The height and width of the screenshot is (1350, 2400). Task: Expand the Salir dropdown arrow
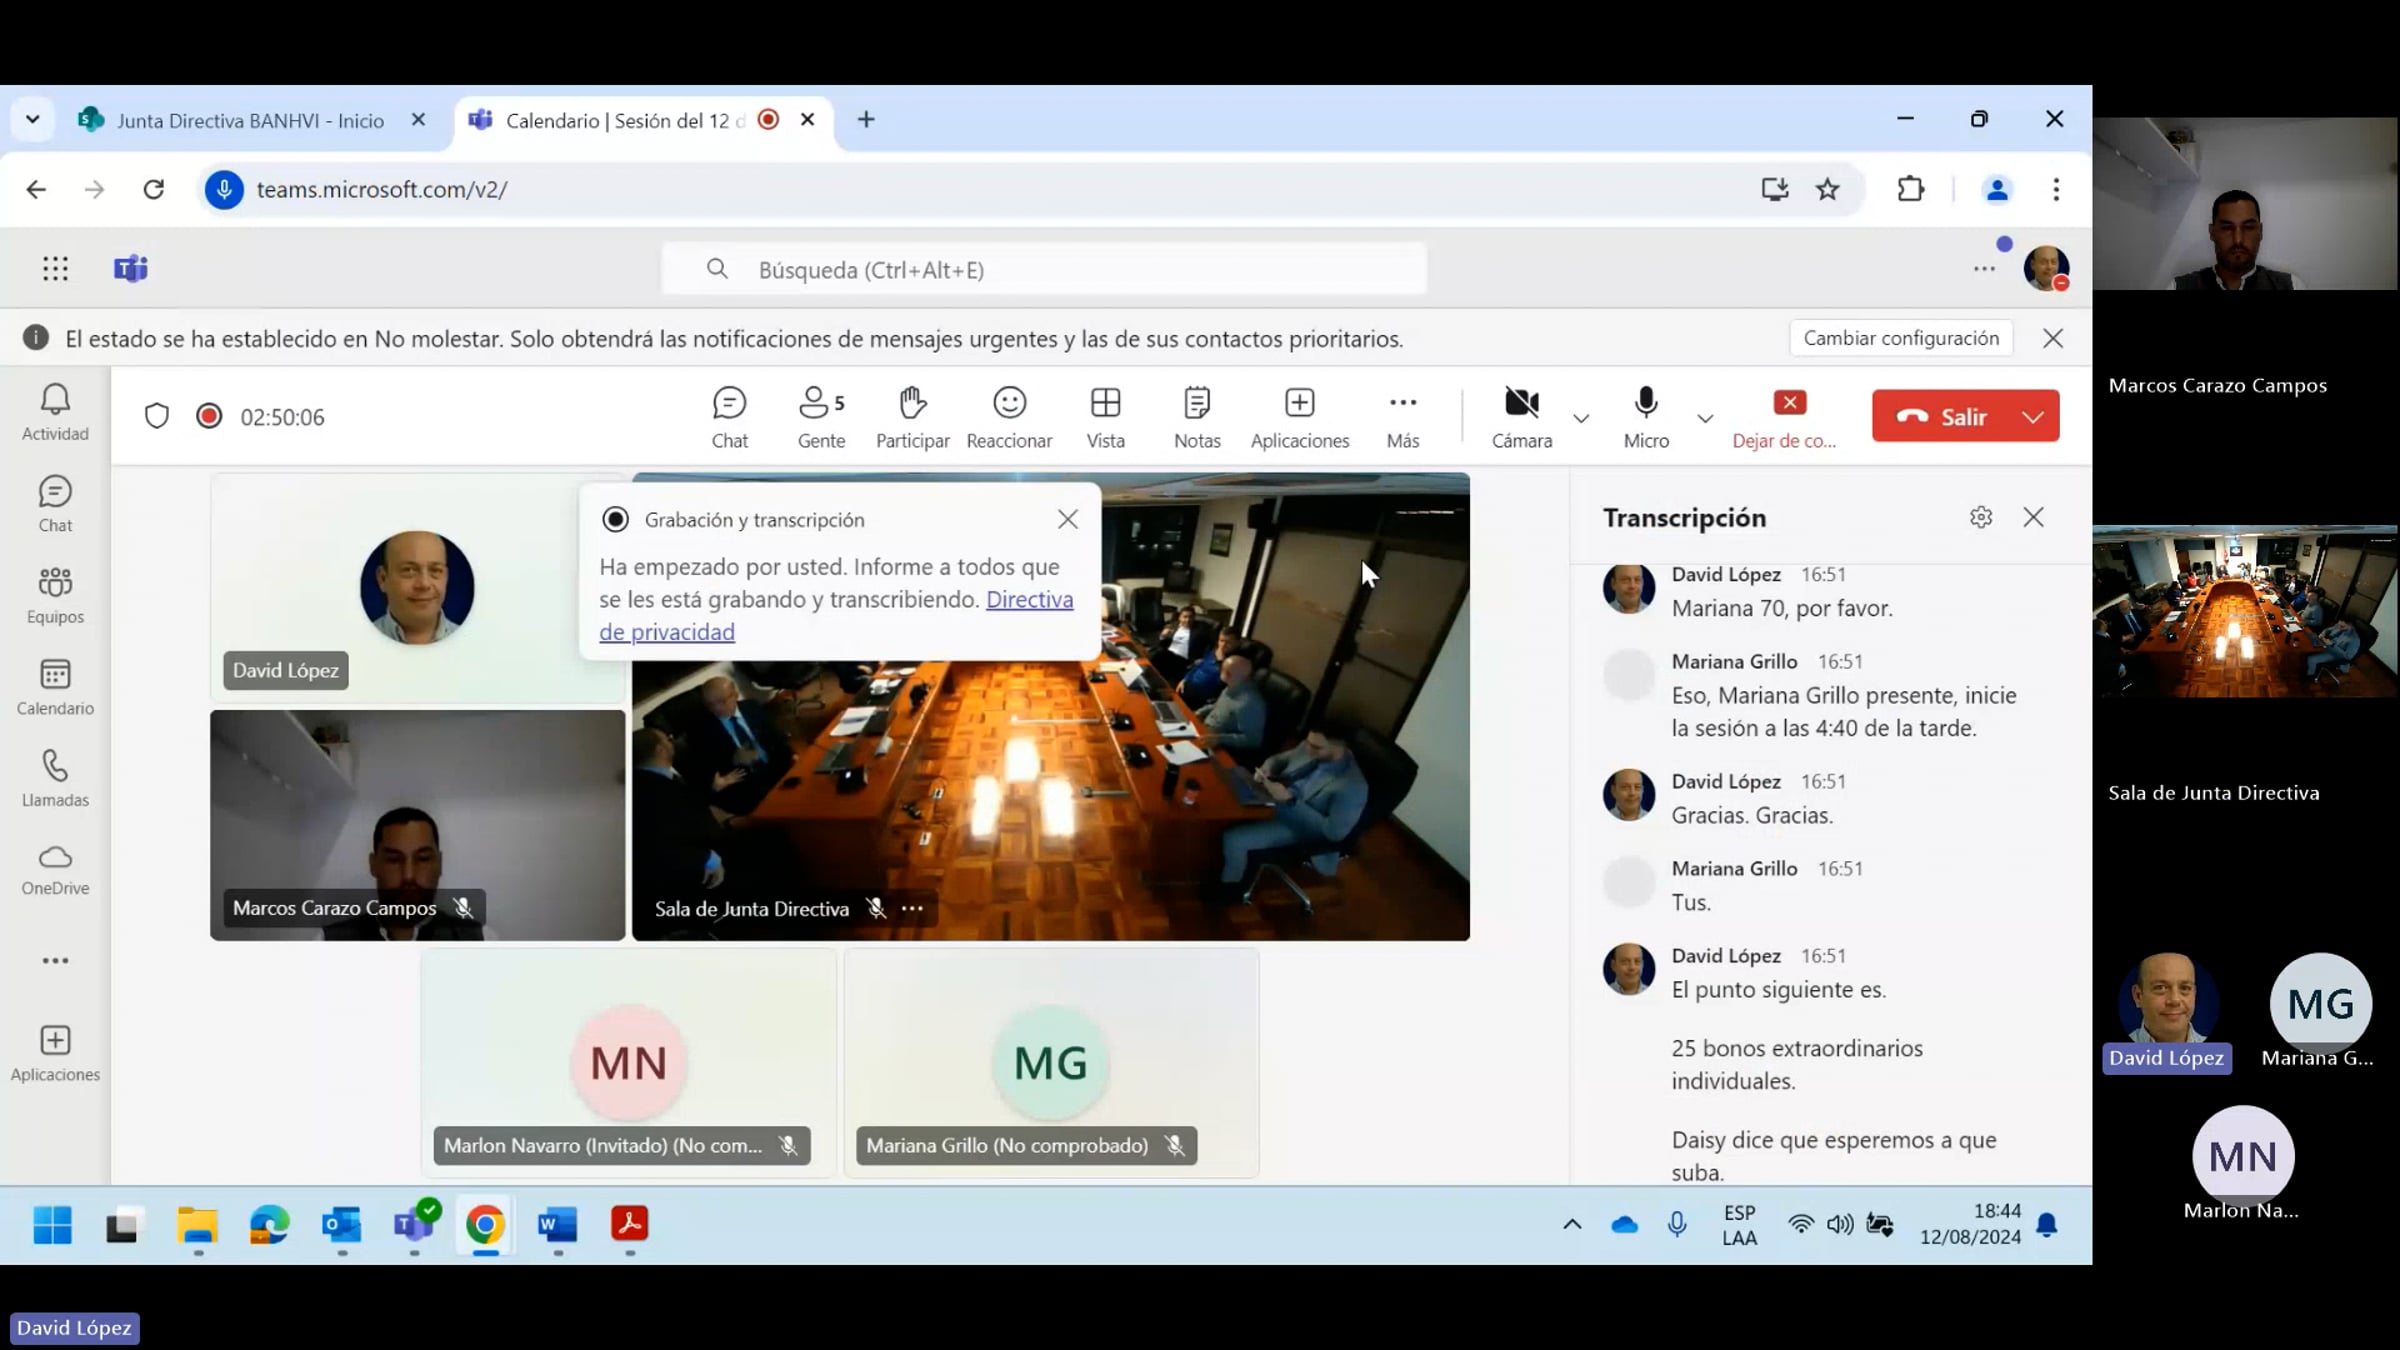[2034, 416]
